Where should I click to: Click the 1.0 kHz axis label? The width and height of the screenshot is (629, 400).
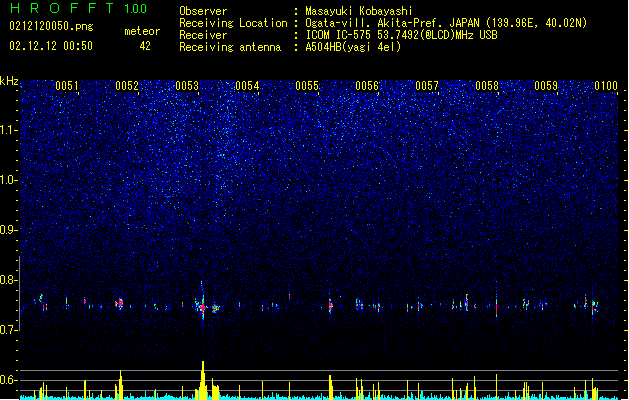pyautogui.click(x=8, y=180)
